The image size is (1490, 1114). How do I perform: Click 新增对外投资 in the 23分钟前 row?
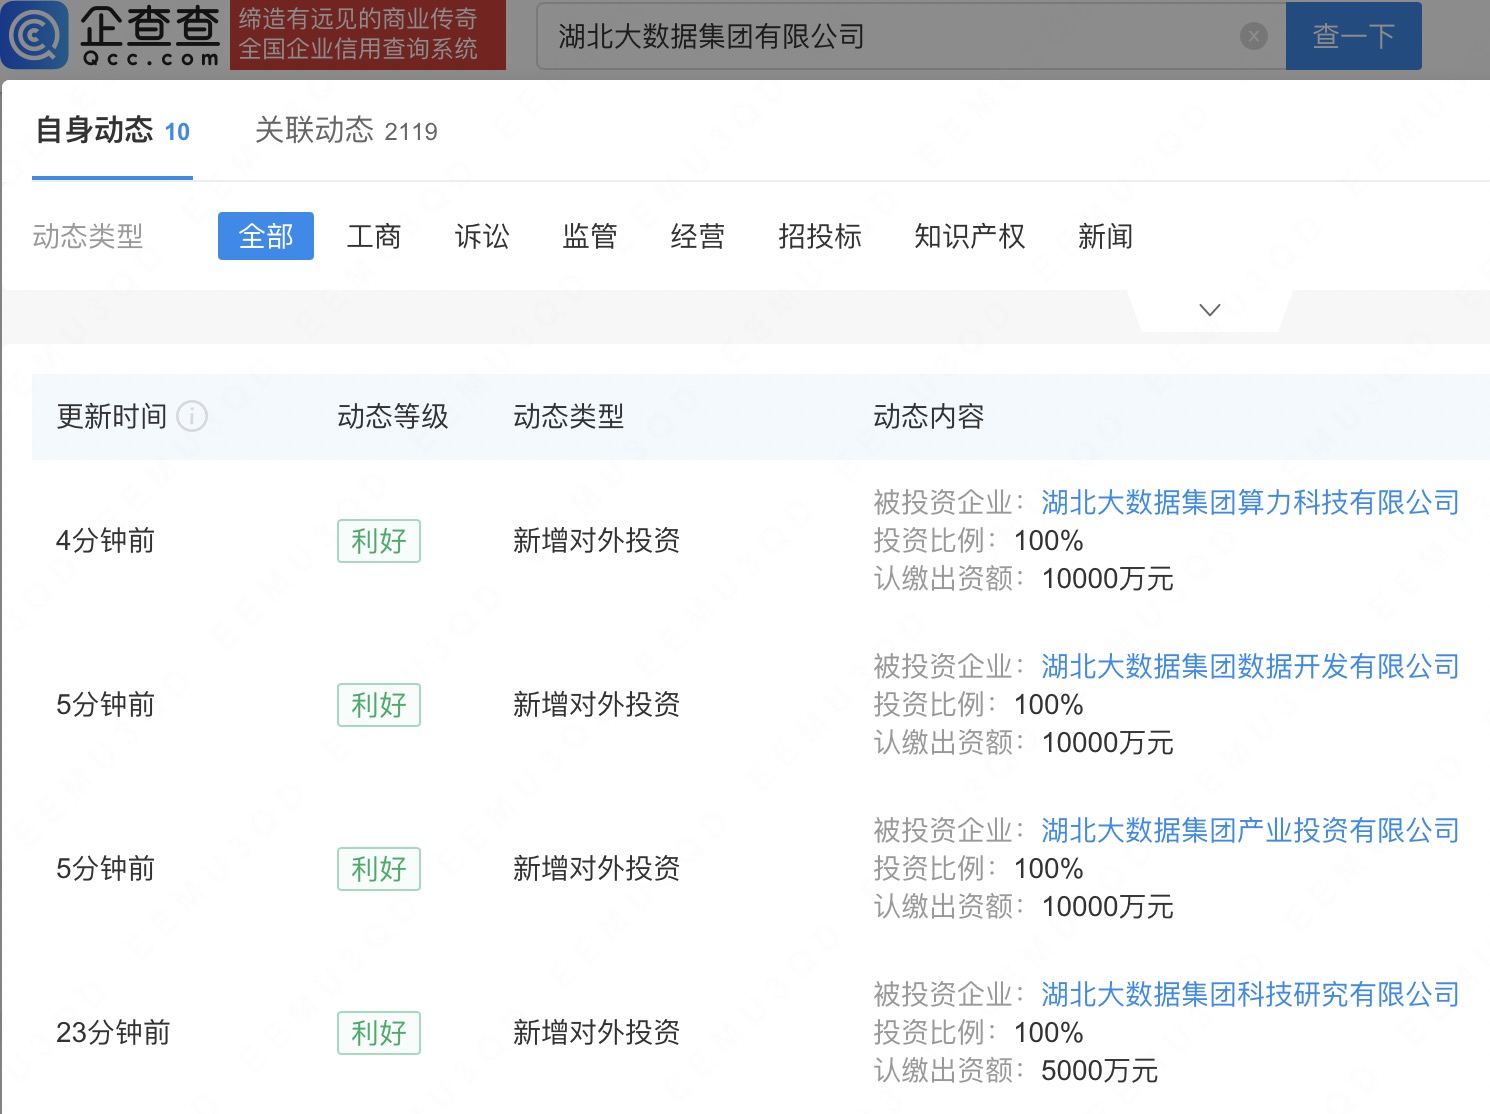pos(597,1033)
